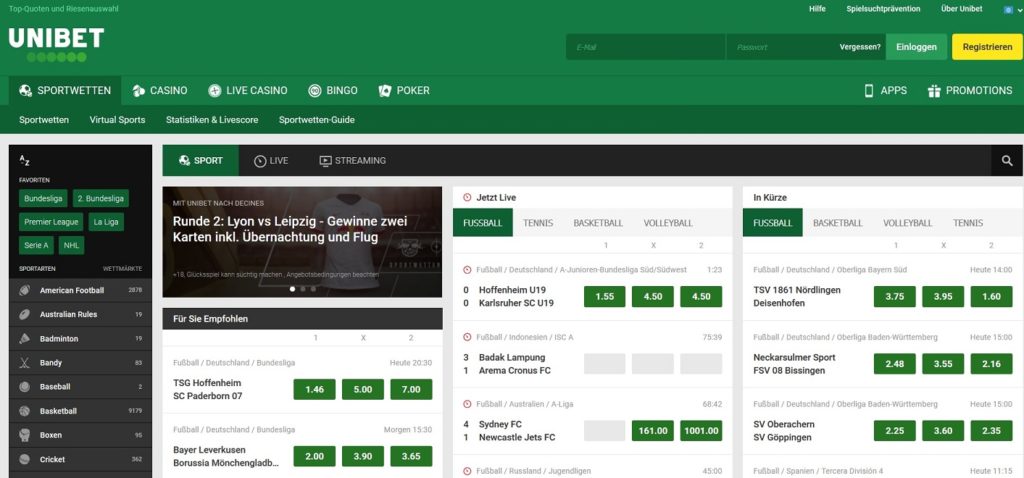This screenshot has width=1024, height=478.
Task: Click live clock icon for Australien A-Liga match
Action: [x=467, y=404]
